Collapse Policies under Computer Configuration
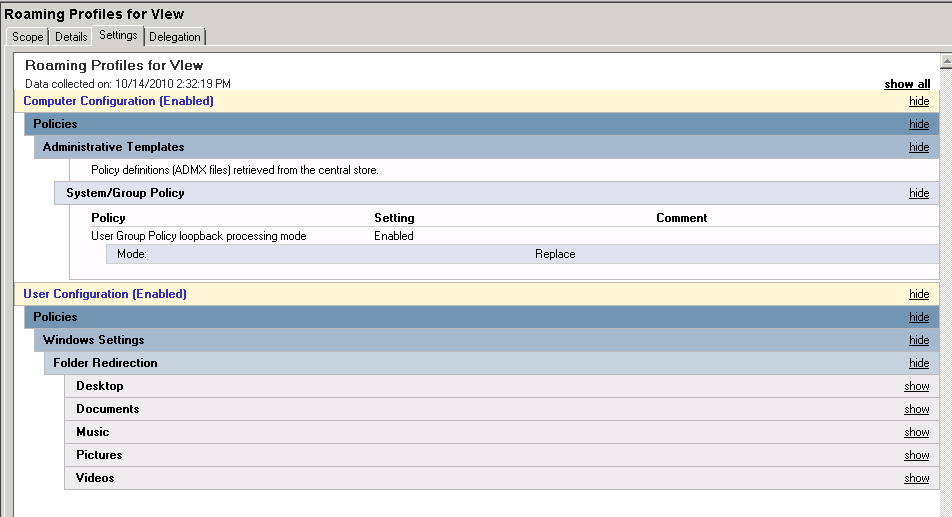The width and height of the screenshot is (952, 517). coord(919,124)
